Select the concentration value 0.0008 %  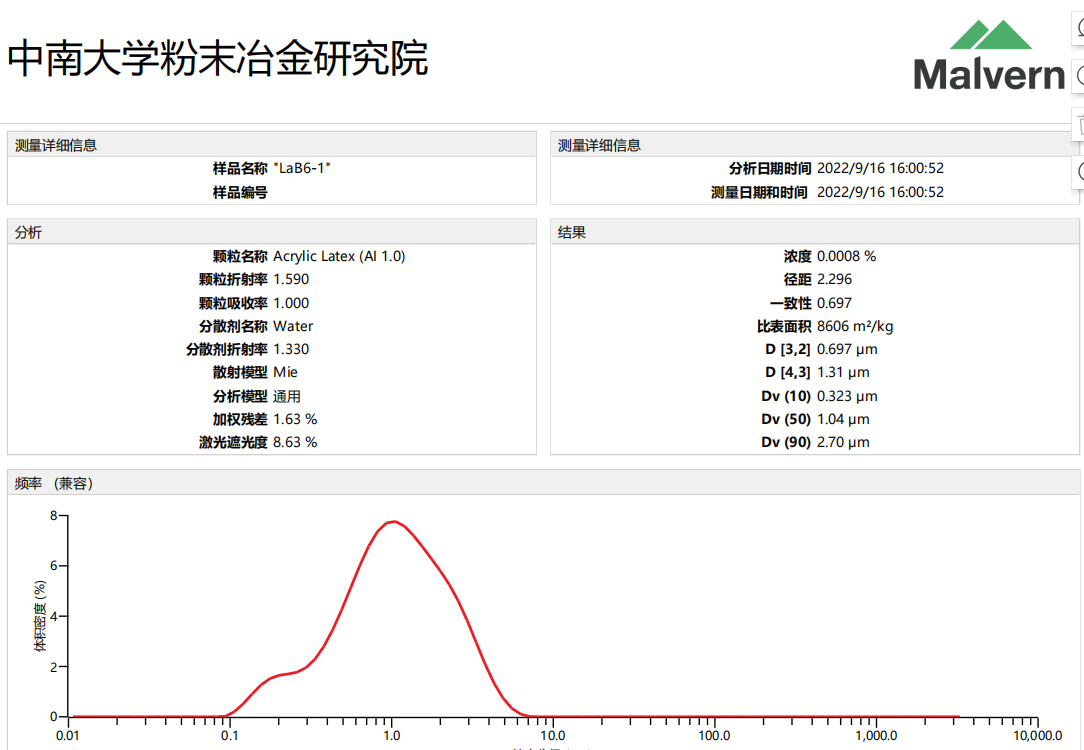pyautogui.click(x=846, y=256)
